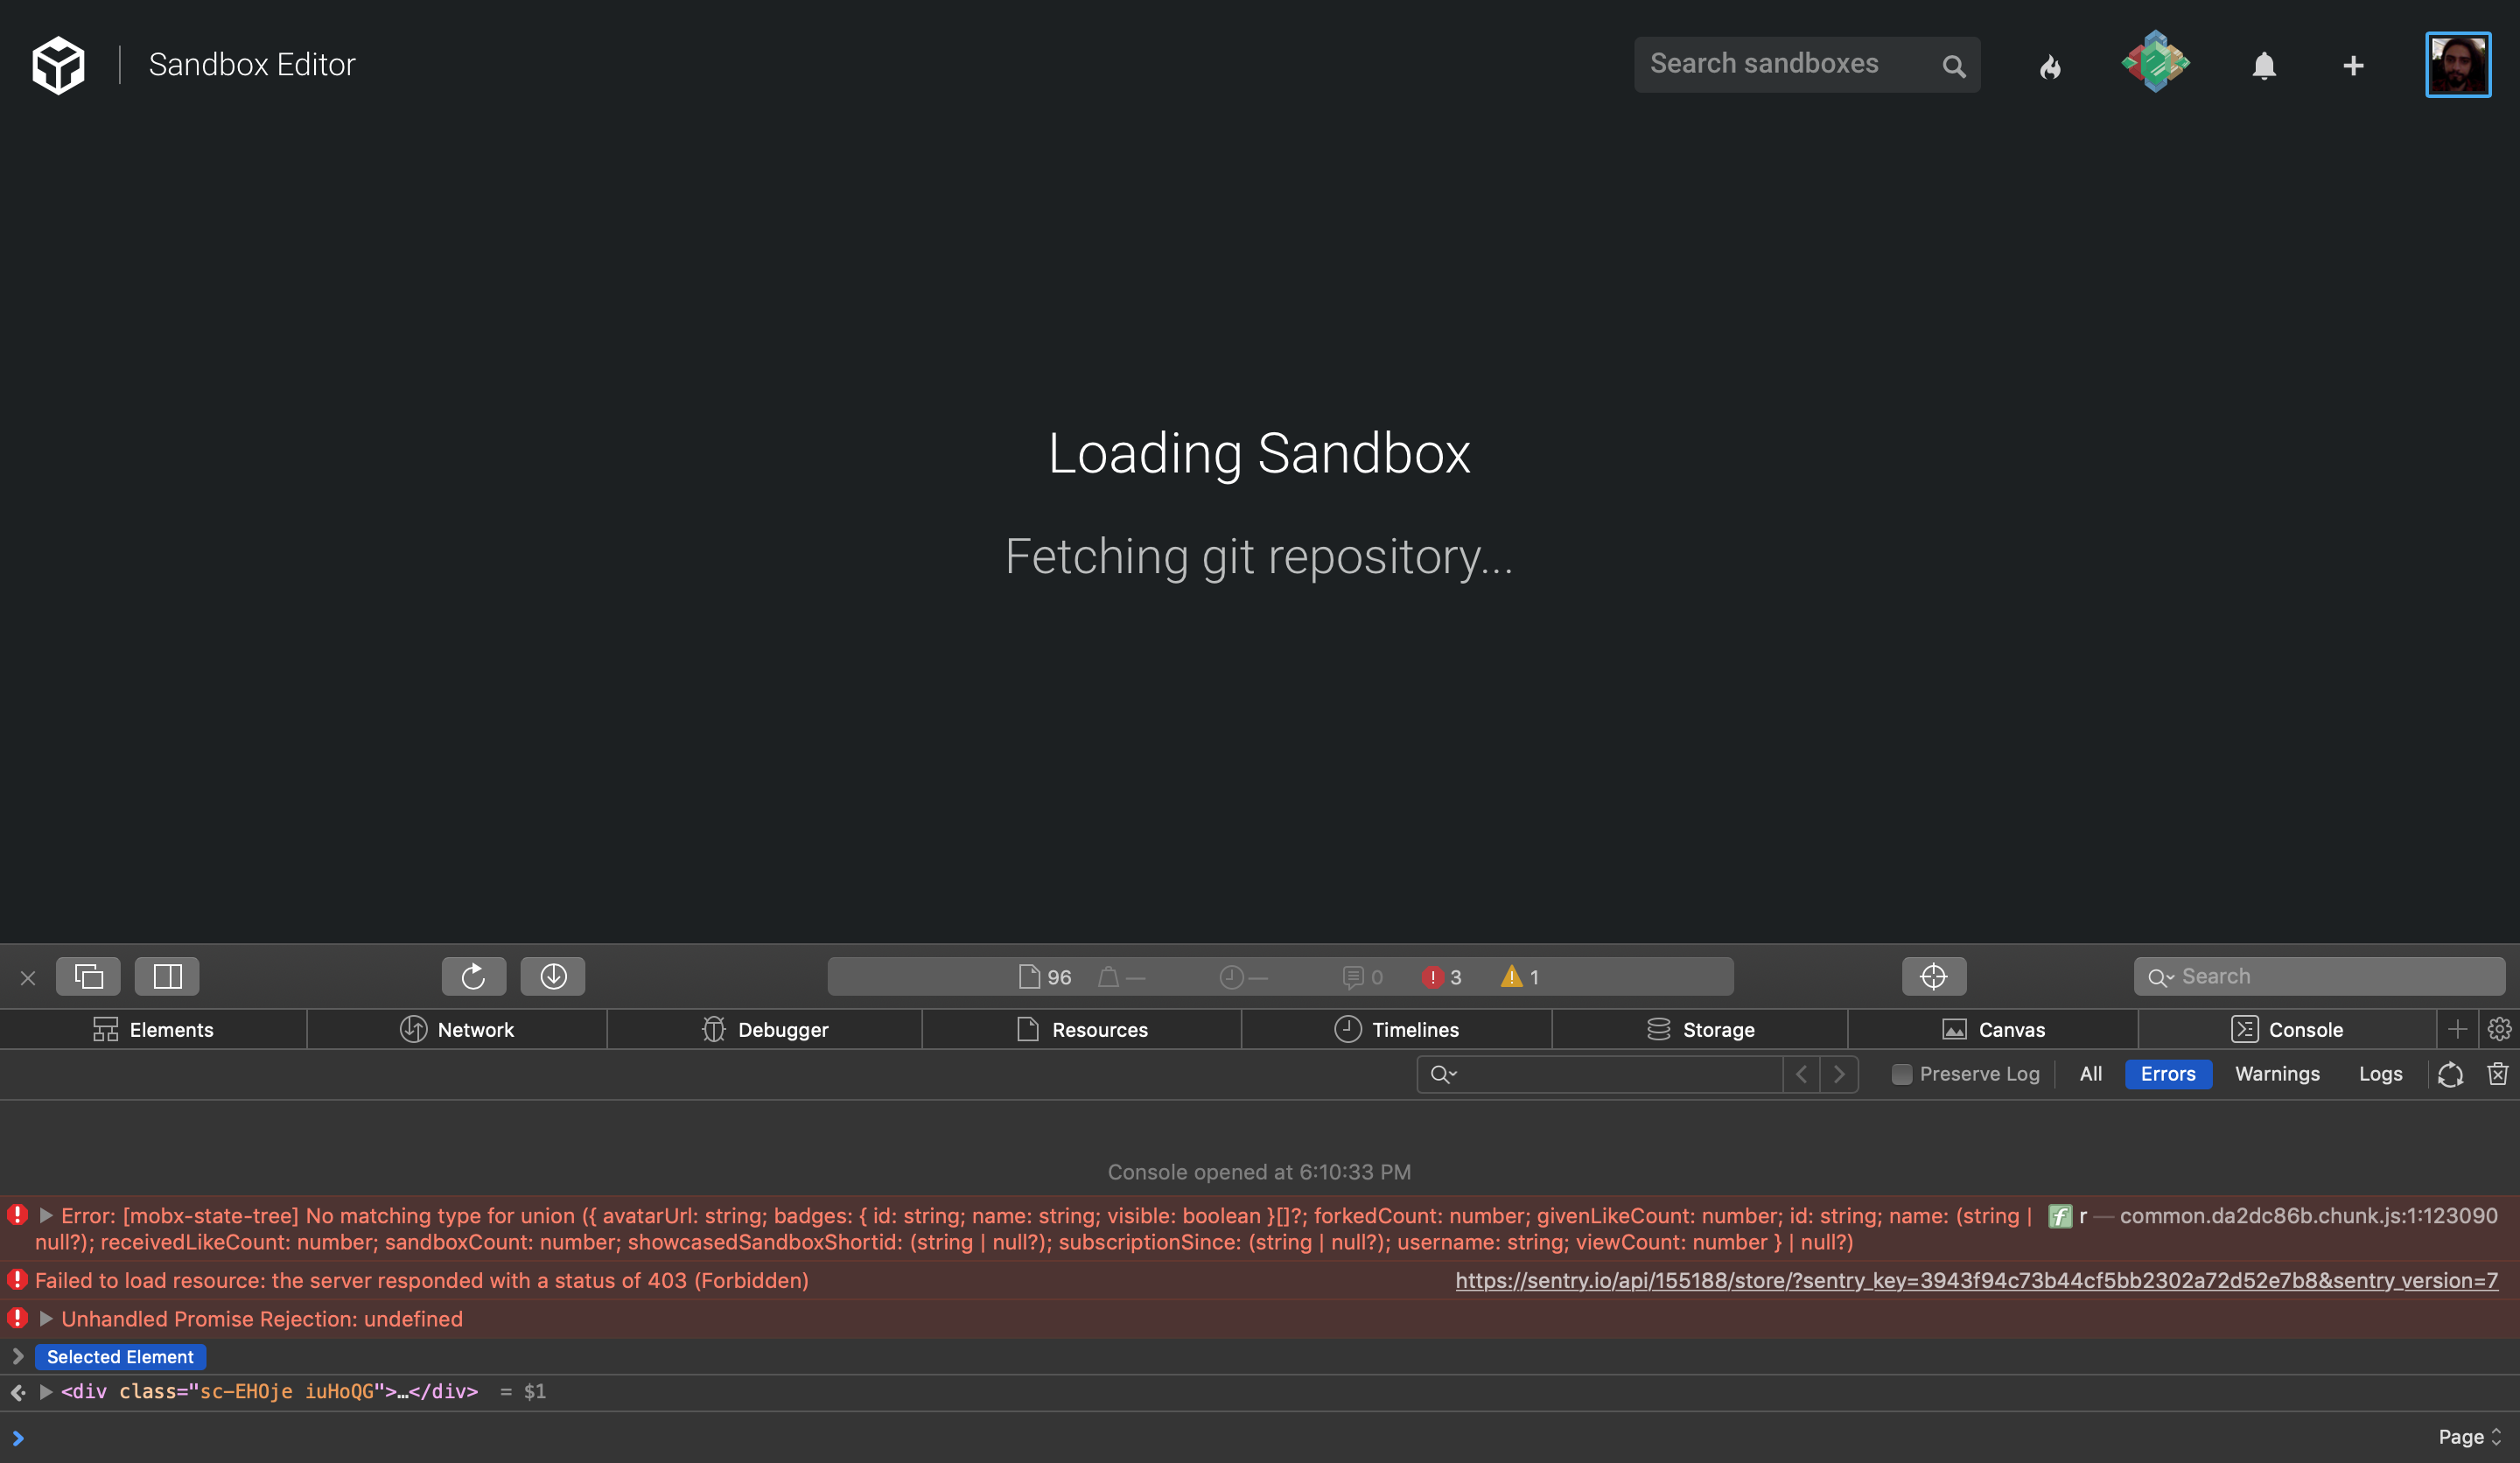Click the log messages count 0 indicator
2520x1463 pixels.
click(x=1363, y=977)
